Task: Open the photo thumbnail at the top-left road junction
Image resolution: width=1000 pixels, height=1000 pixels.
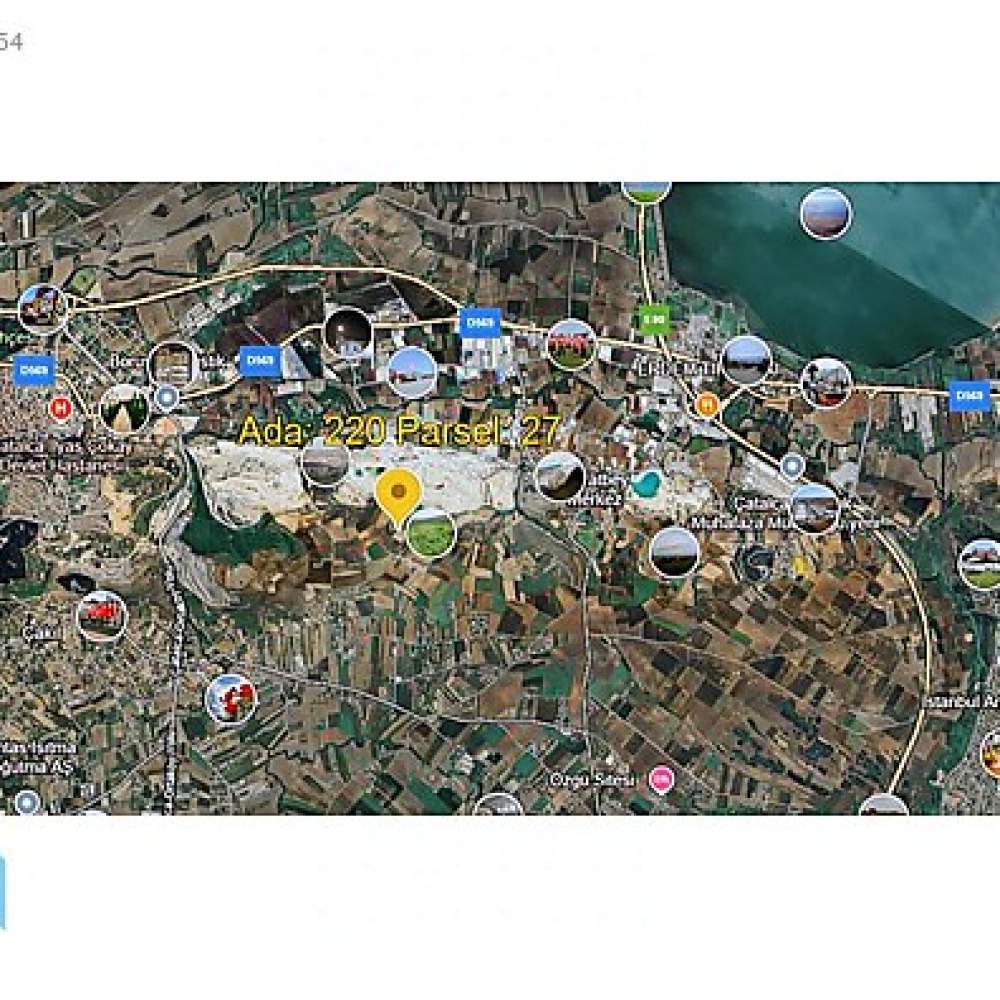Action: click(x=43, y=309)
